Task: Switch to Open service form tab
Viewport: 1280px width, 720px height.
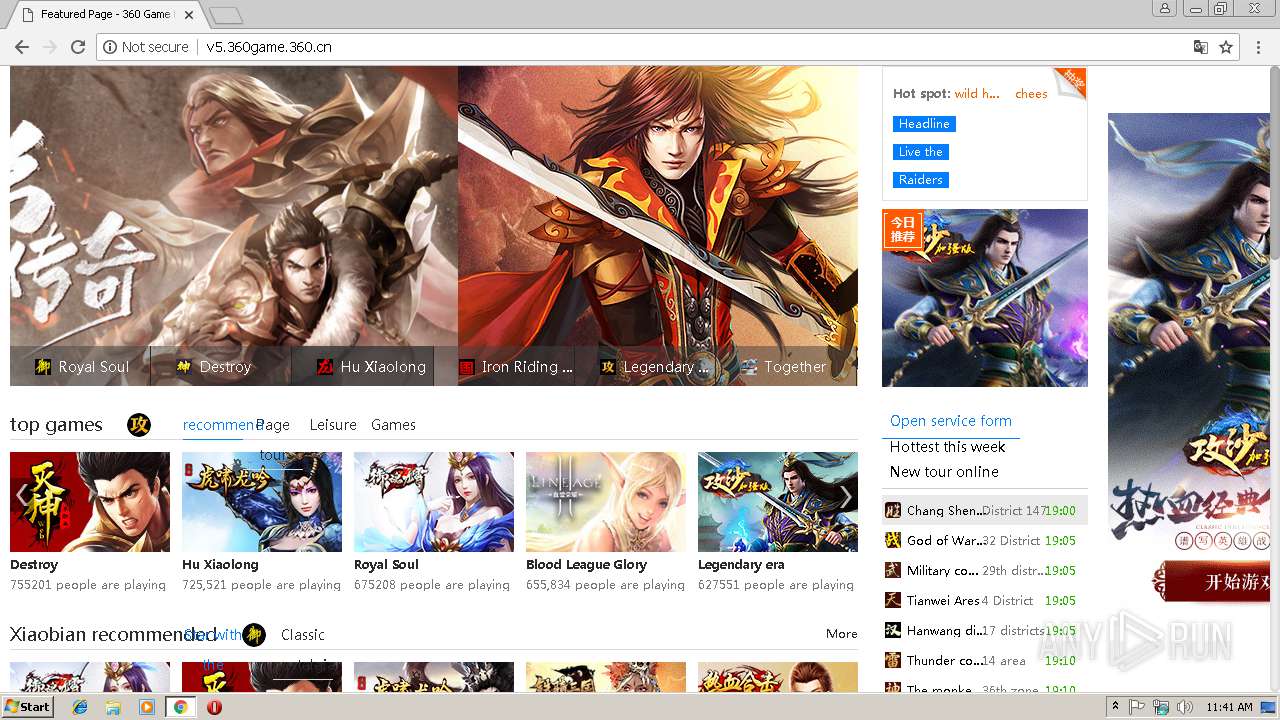Action: [x=951, y=421]
